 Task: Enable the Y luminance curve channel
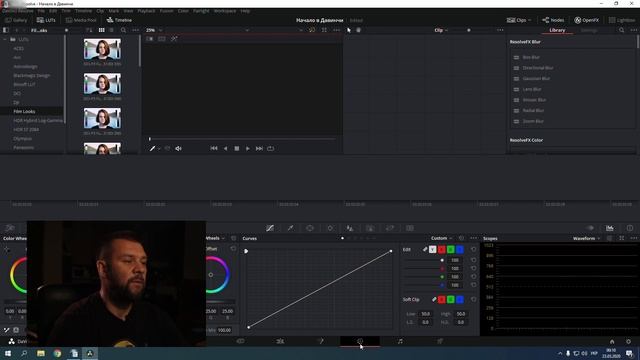click(x=433, y=249)
